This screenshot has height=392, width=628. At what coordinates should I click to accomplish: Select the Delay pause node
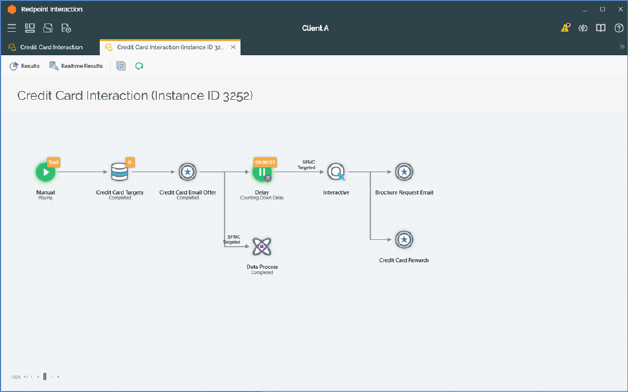[x=262, y=173]
